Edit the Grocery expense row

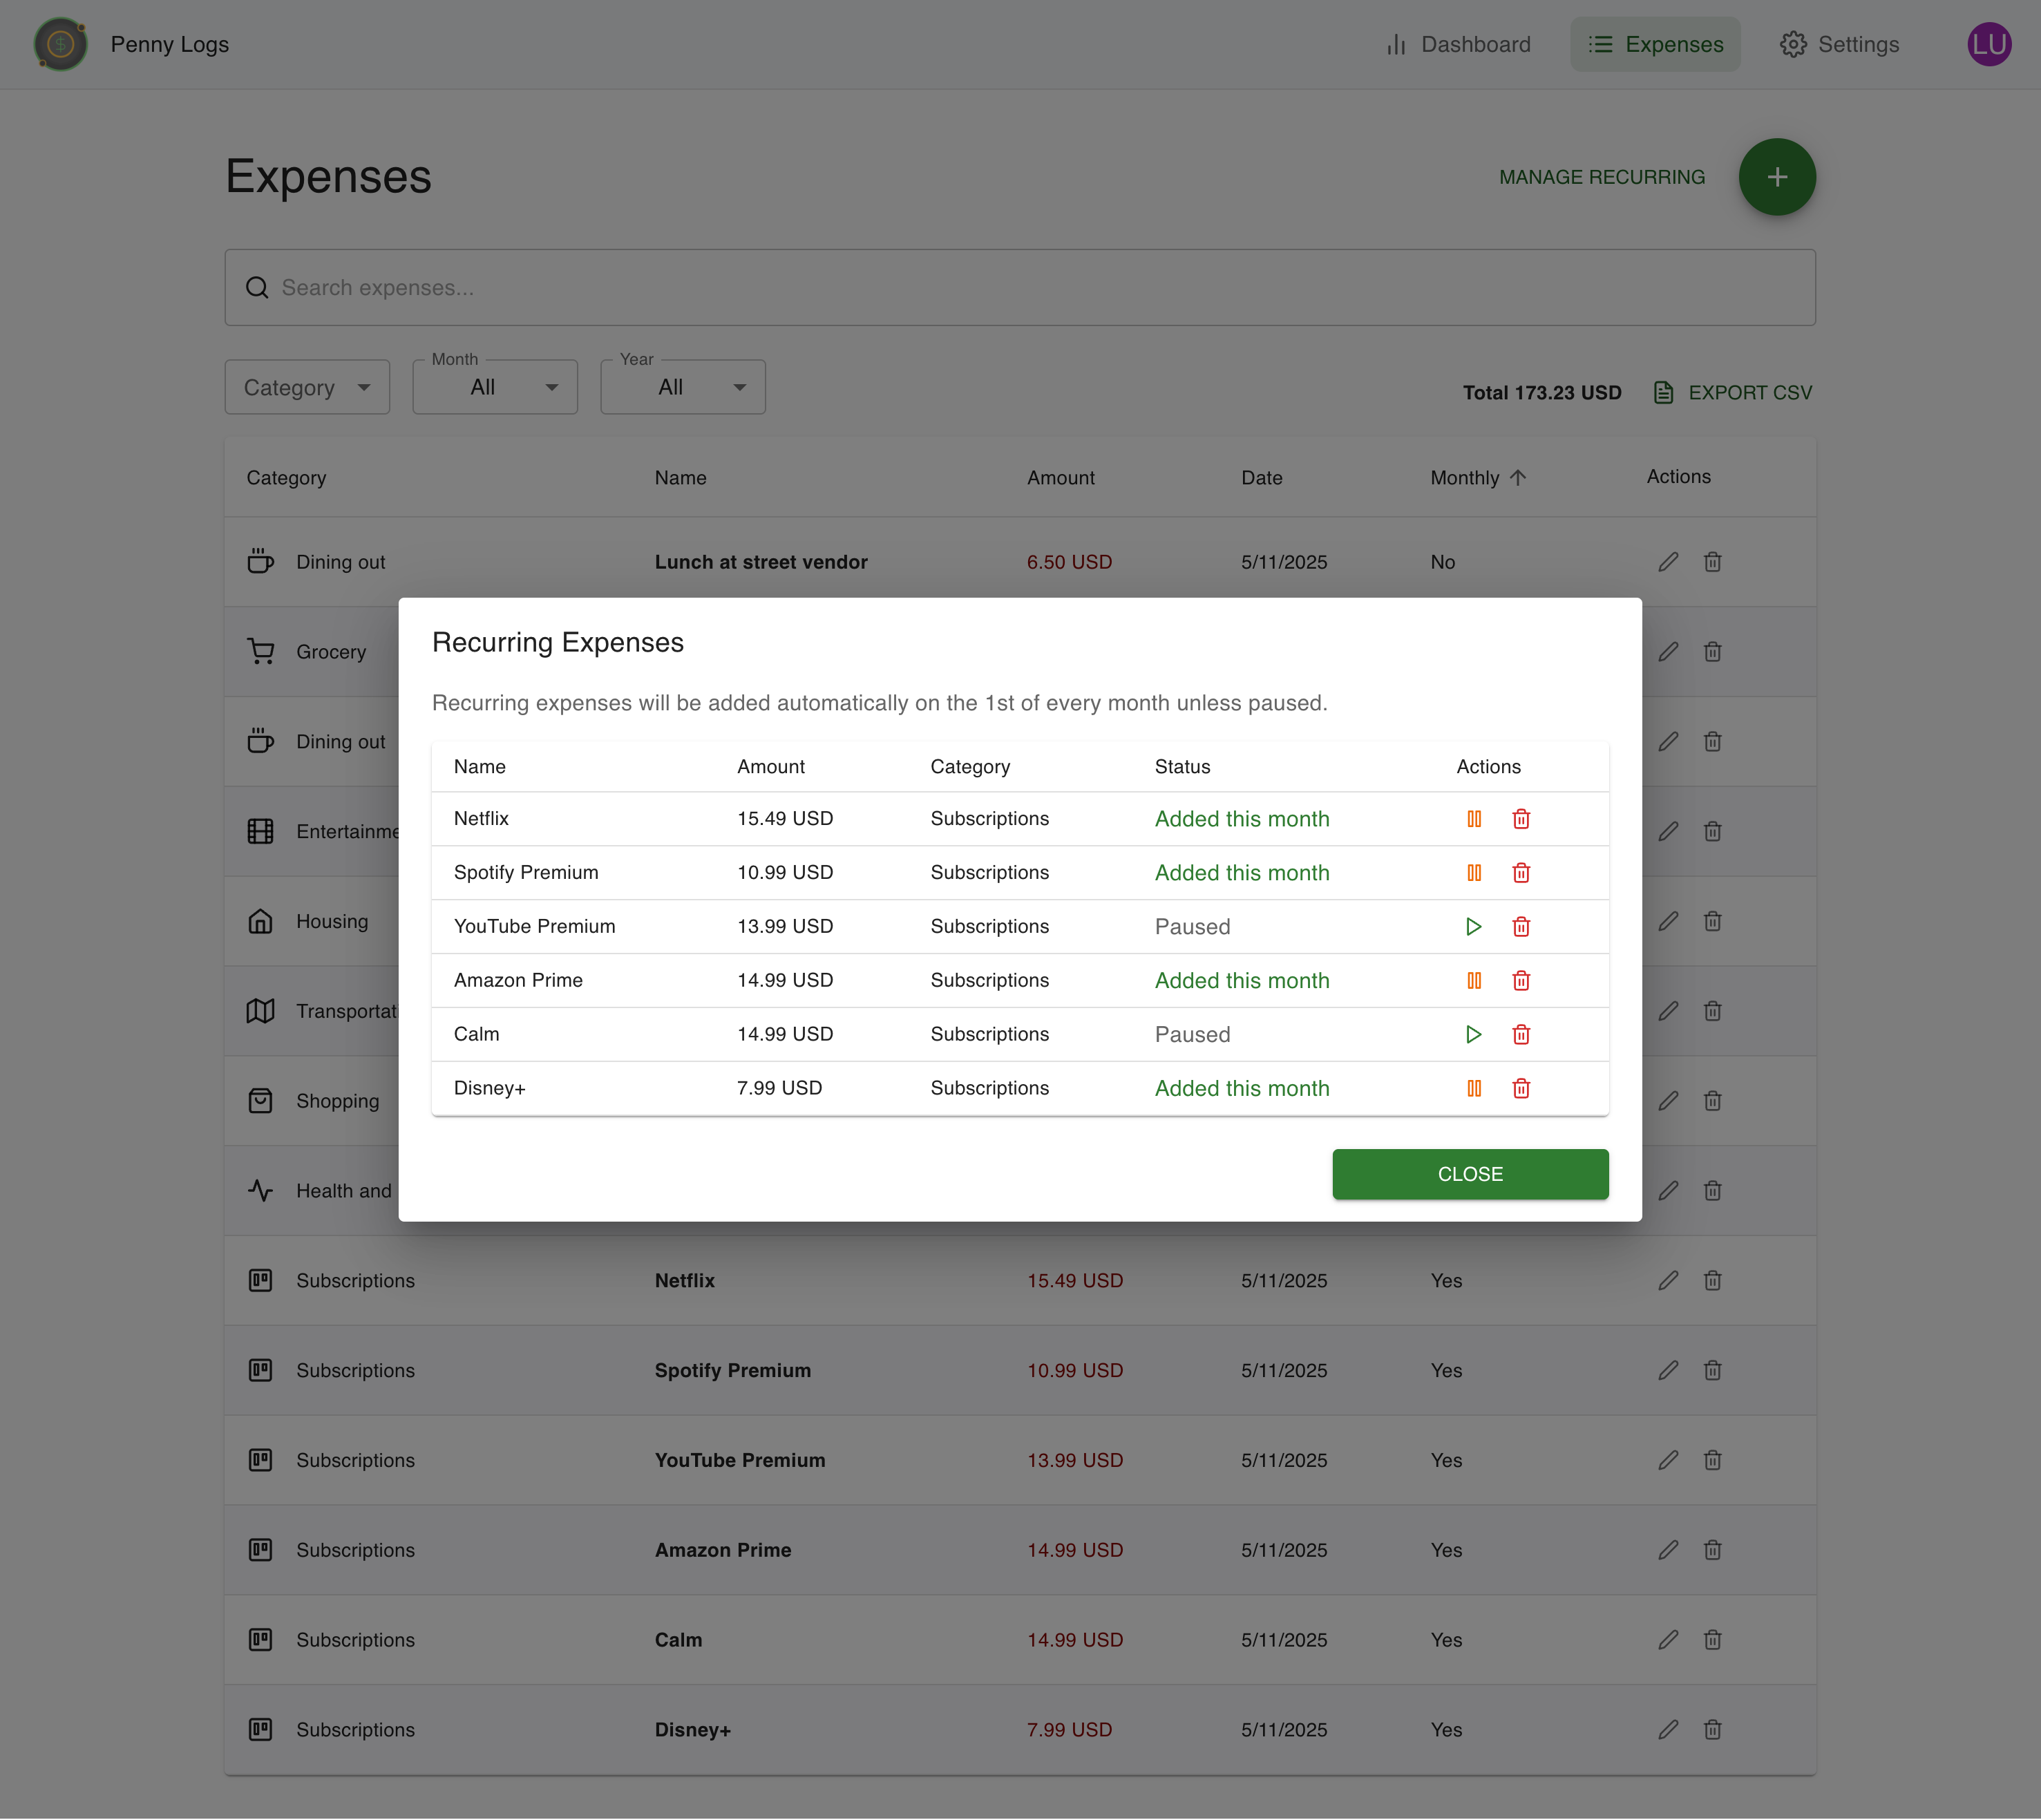click(1668, 652)
